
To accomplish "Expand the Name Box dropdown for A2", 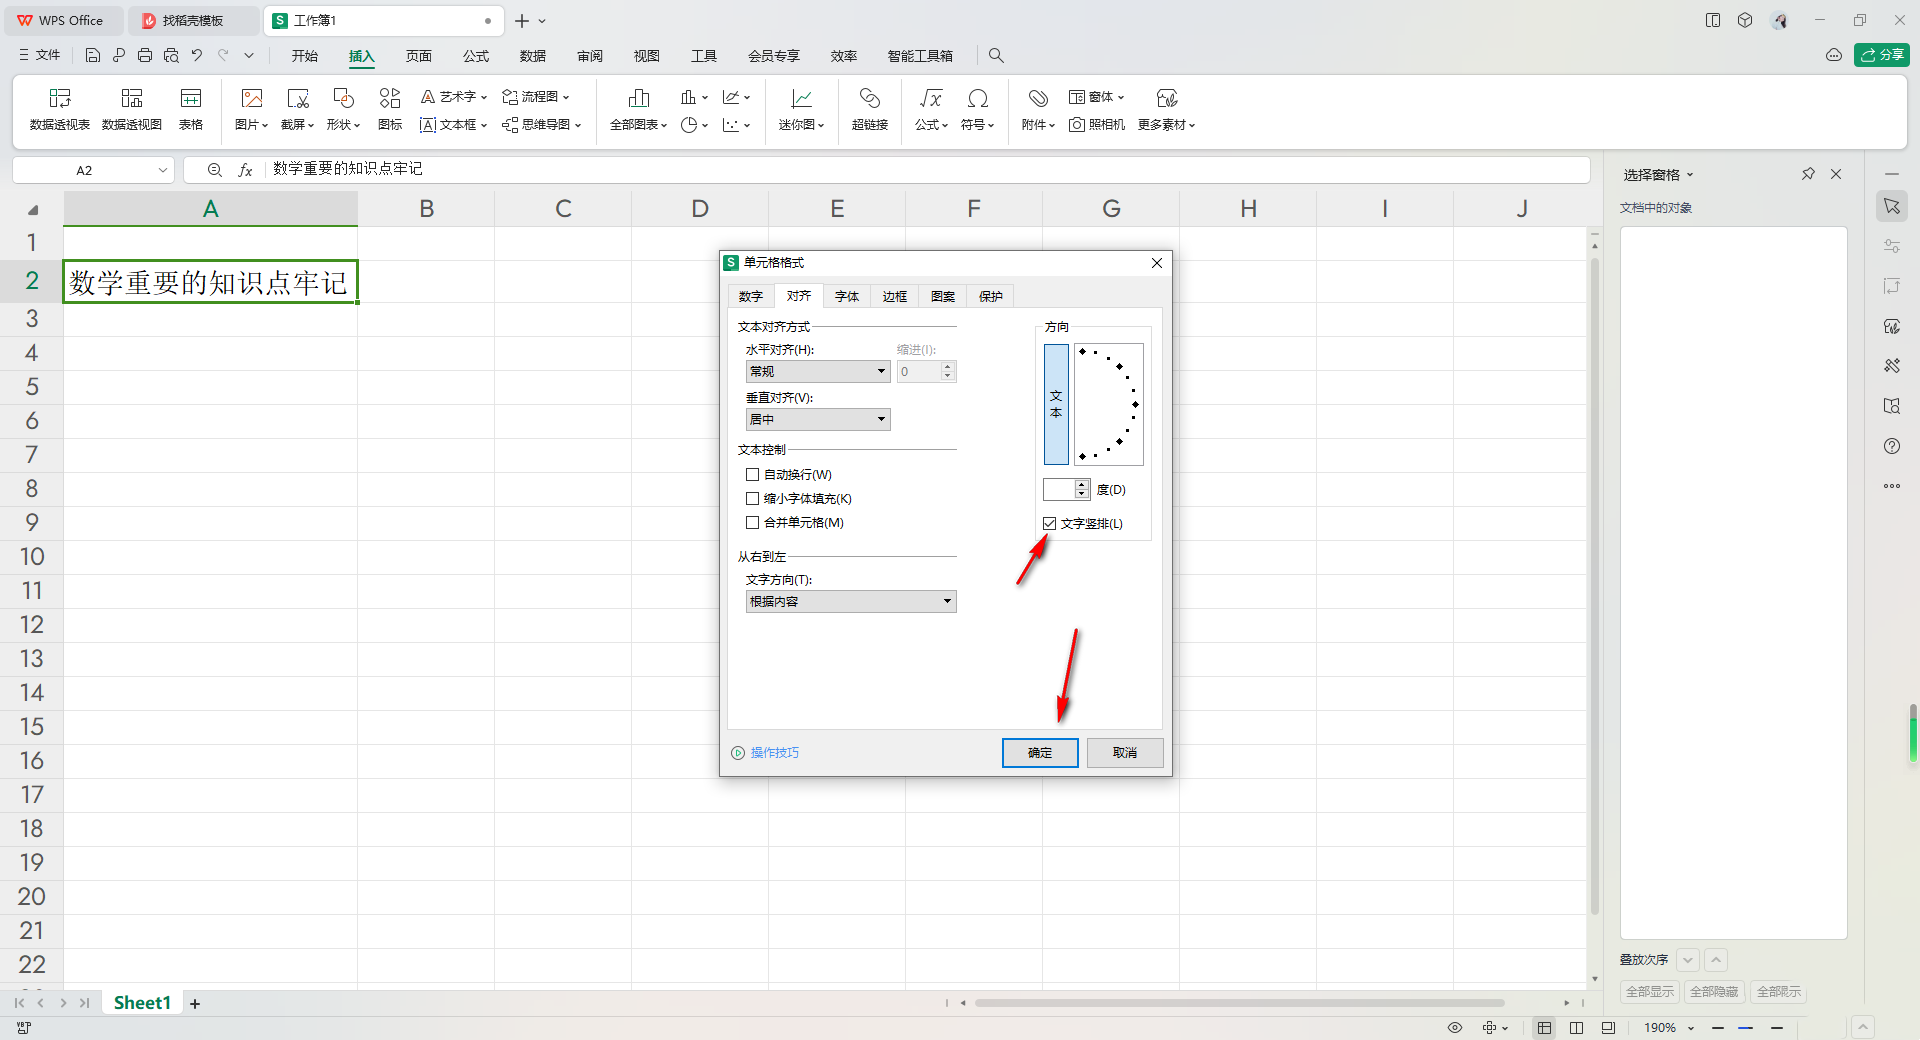I will [163, 170].
